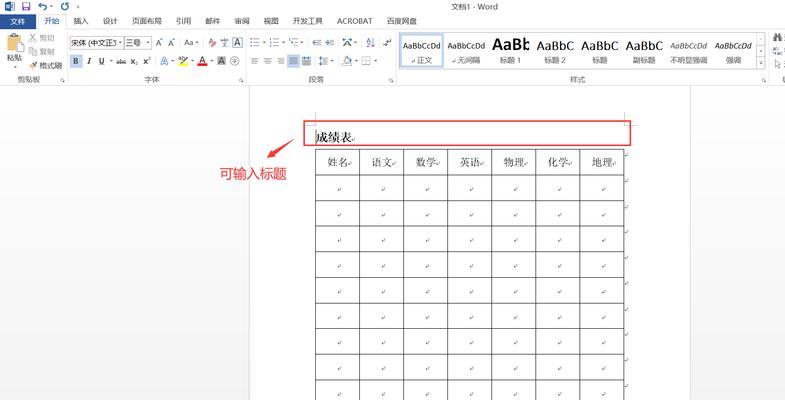This screenshot has height=400, width=785.
Task: Toggle Align Left
Action: [x=255, y=61]
